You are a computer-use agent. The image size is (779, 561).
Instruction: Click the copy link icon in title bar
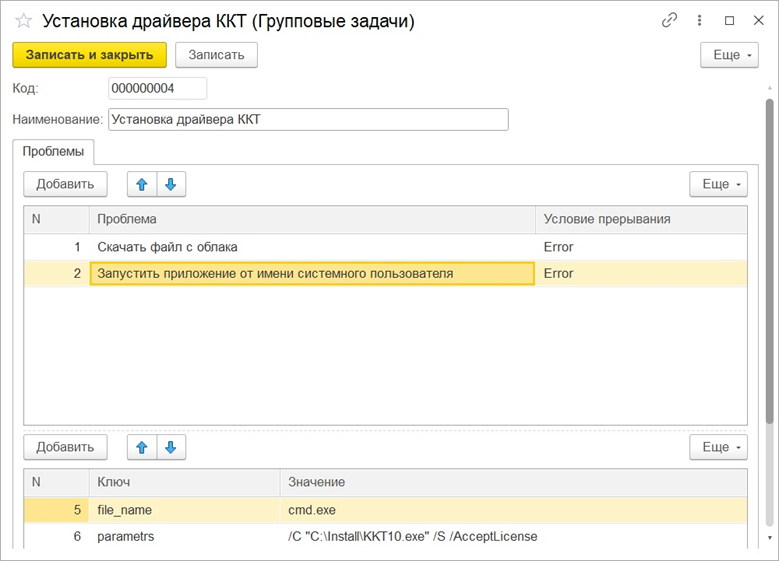click(x=670, y=20)
